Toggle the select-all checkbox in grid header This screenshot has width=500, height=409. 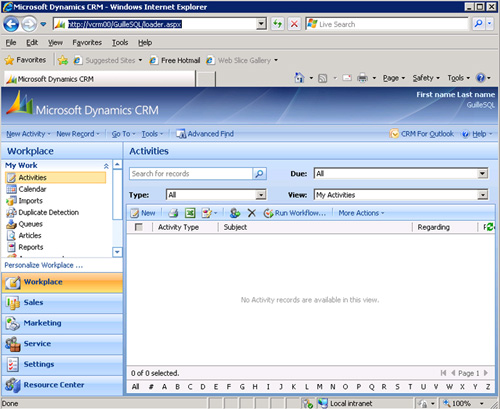point(139,227)
